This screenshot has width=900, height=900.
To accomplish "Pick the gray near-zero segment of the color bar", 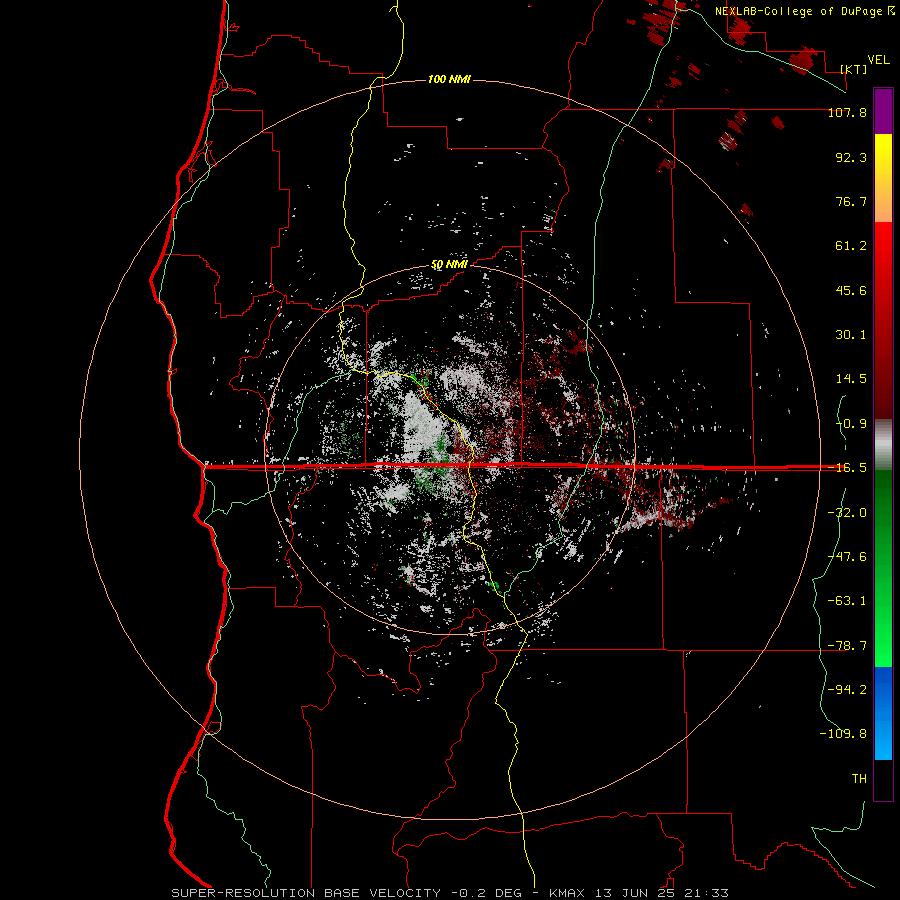I will pos(883,445).
